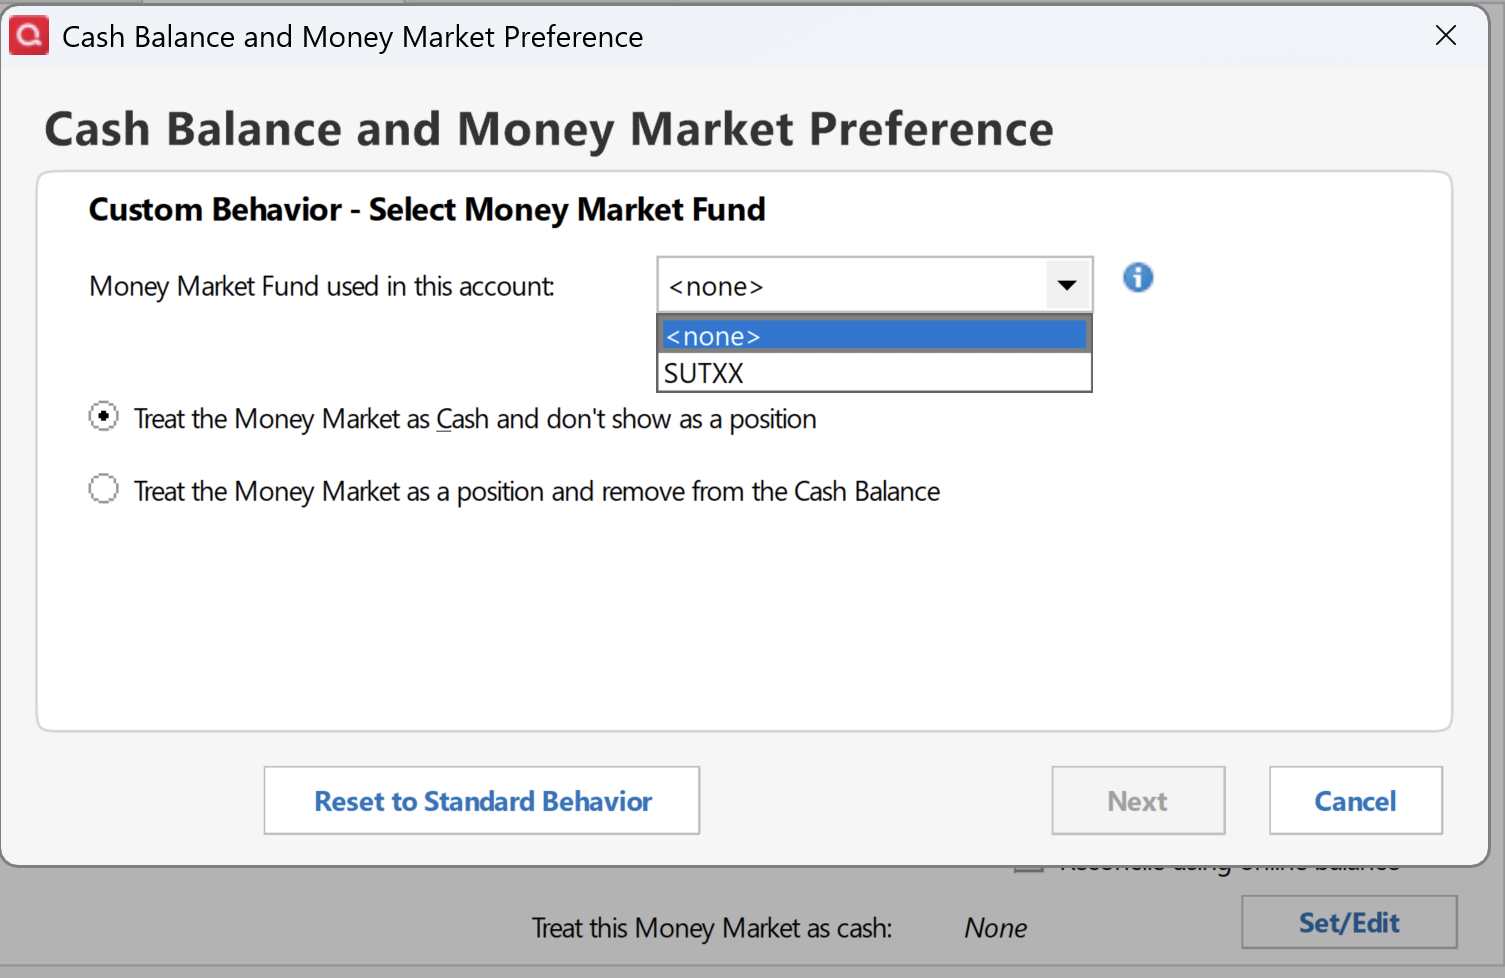Click the large 'Cash Balance and Money Market Preference' heading
Image resolution: width=1505 pixels, height=978 pixels.
tap(549, 130)
